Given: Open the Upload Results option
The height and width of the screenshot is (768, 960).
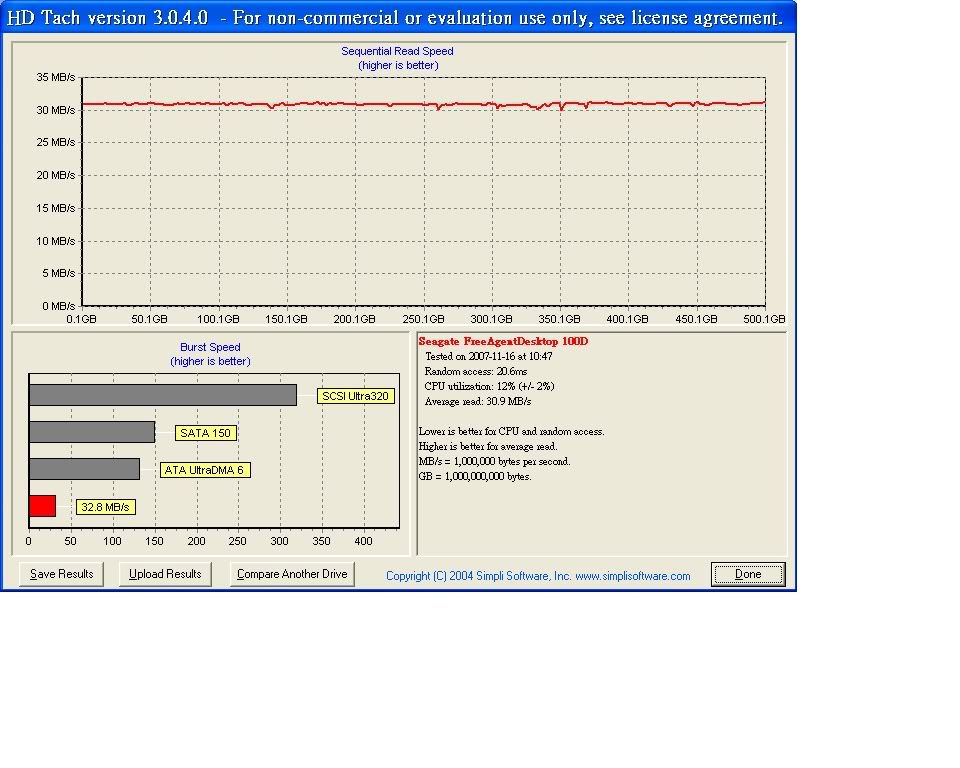Looking at the screenshot, I should coord(165,574).
